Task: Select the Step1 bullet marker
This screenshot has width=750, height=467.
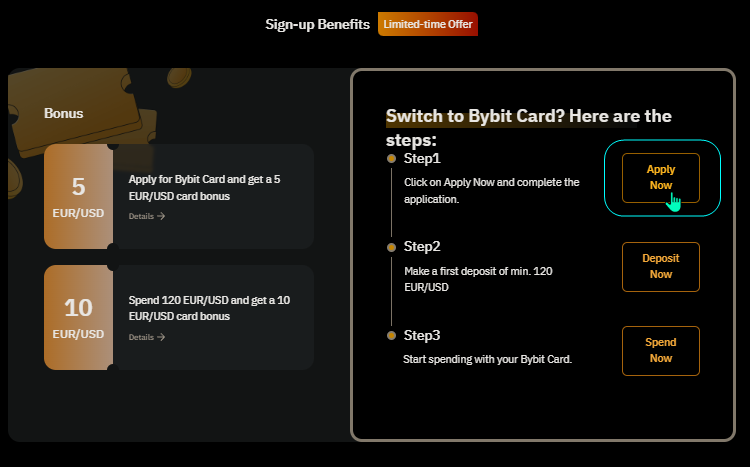Action: point(391,158)
